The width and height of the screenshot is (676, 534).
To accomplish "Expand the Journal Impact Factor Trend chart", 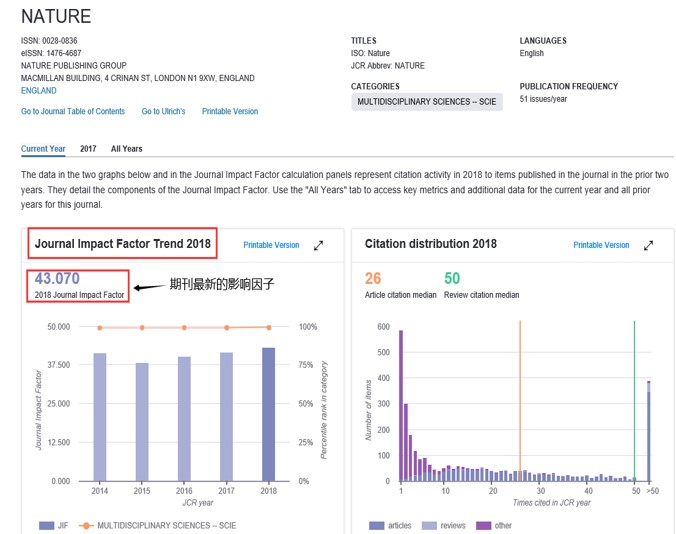I will click(319, 245).
